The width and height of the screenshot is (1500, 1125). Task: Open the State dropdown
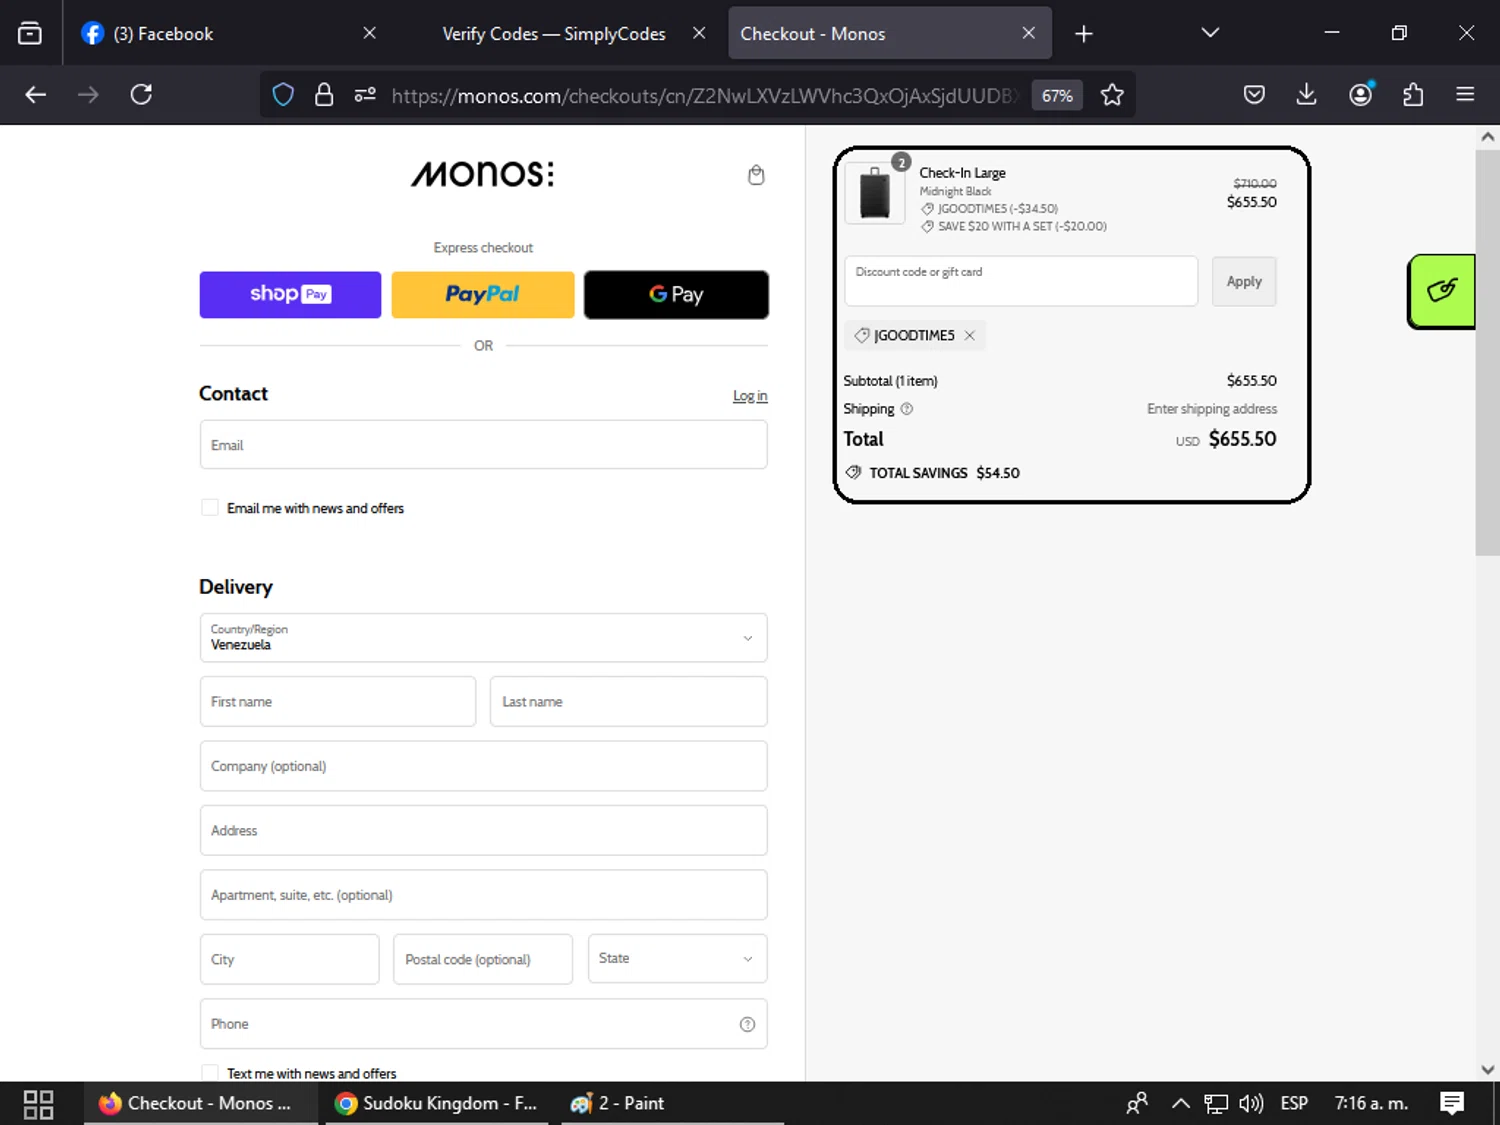pyautogui.click(x=677, y=959)
